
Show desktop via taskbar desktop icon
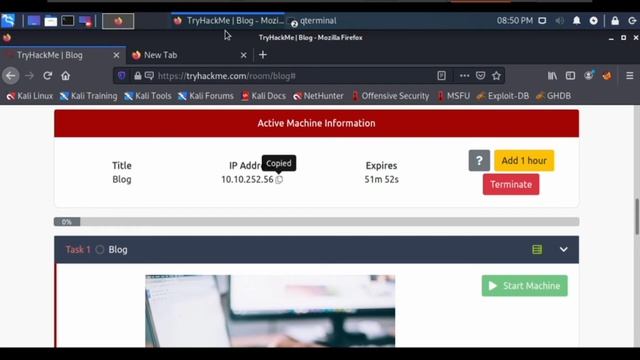(33, 21)
